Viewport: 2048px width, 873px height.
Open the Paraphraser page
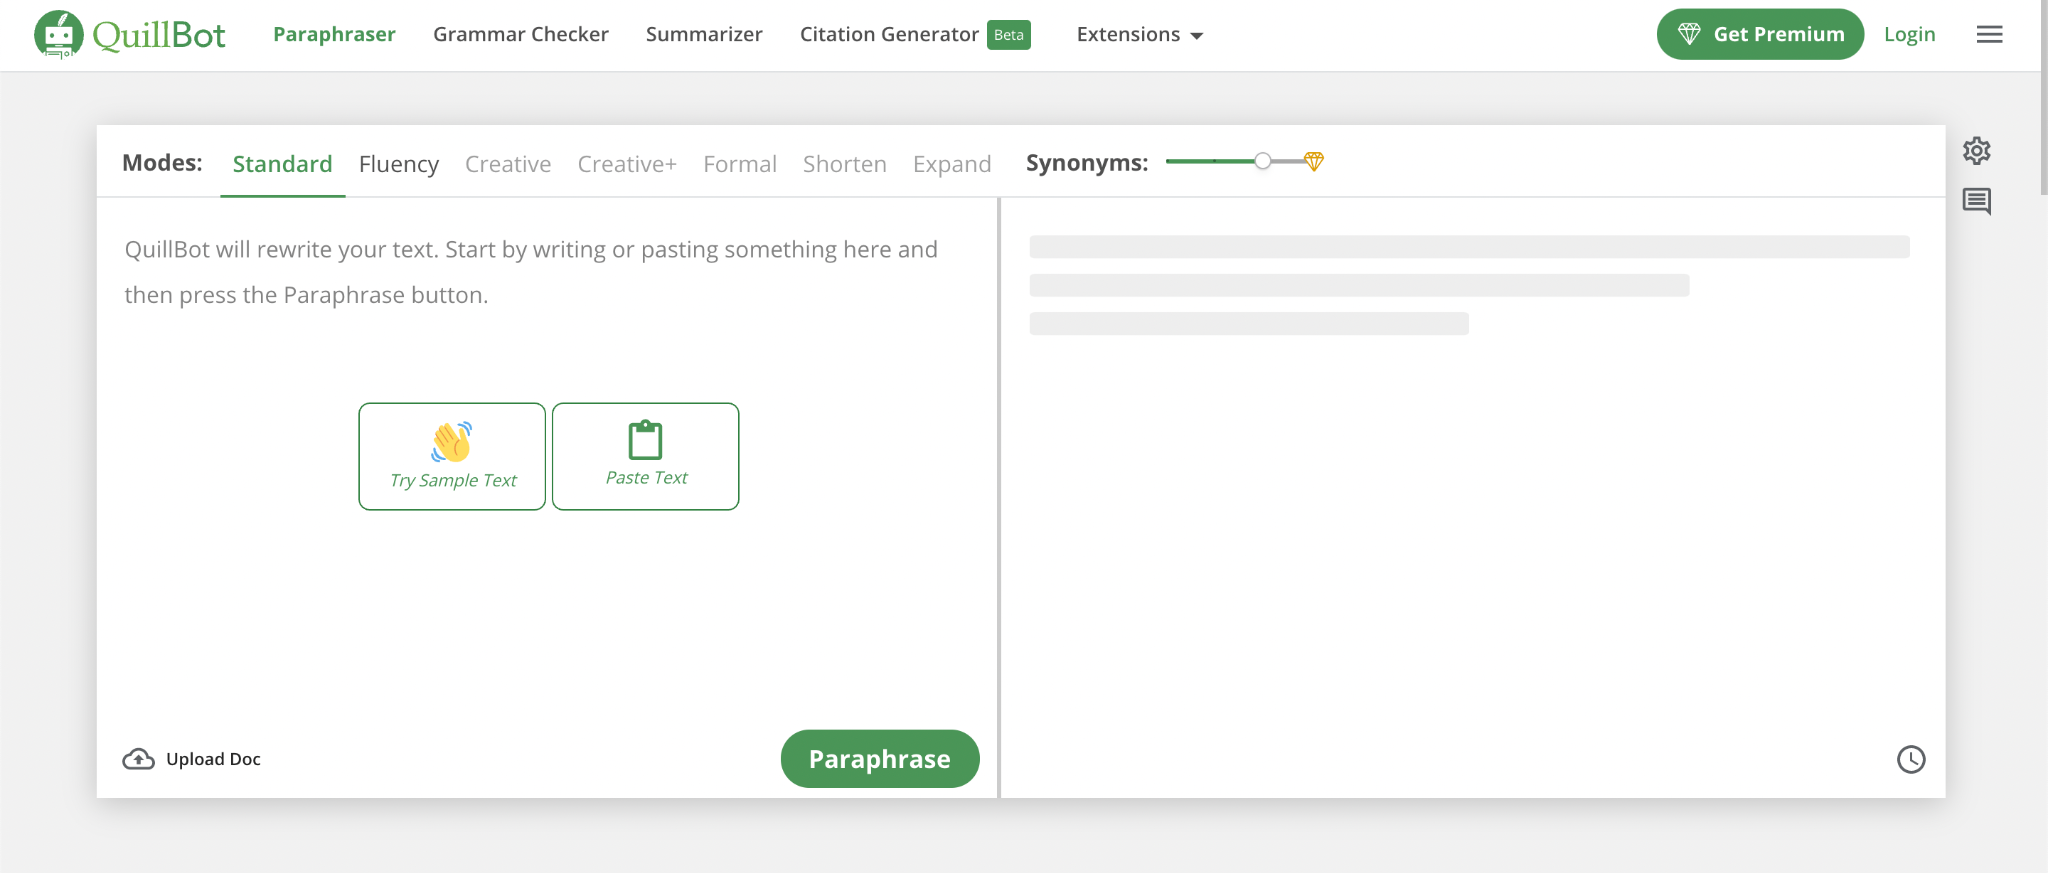click(334, 35)
